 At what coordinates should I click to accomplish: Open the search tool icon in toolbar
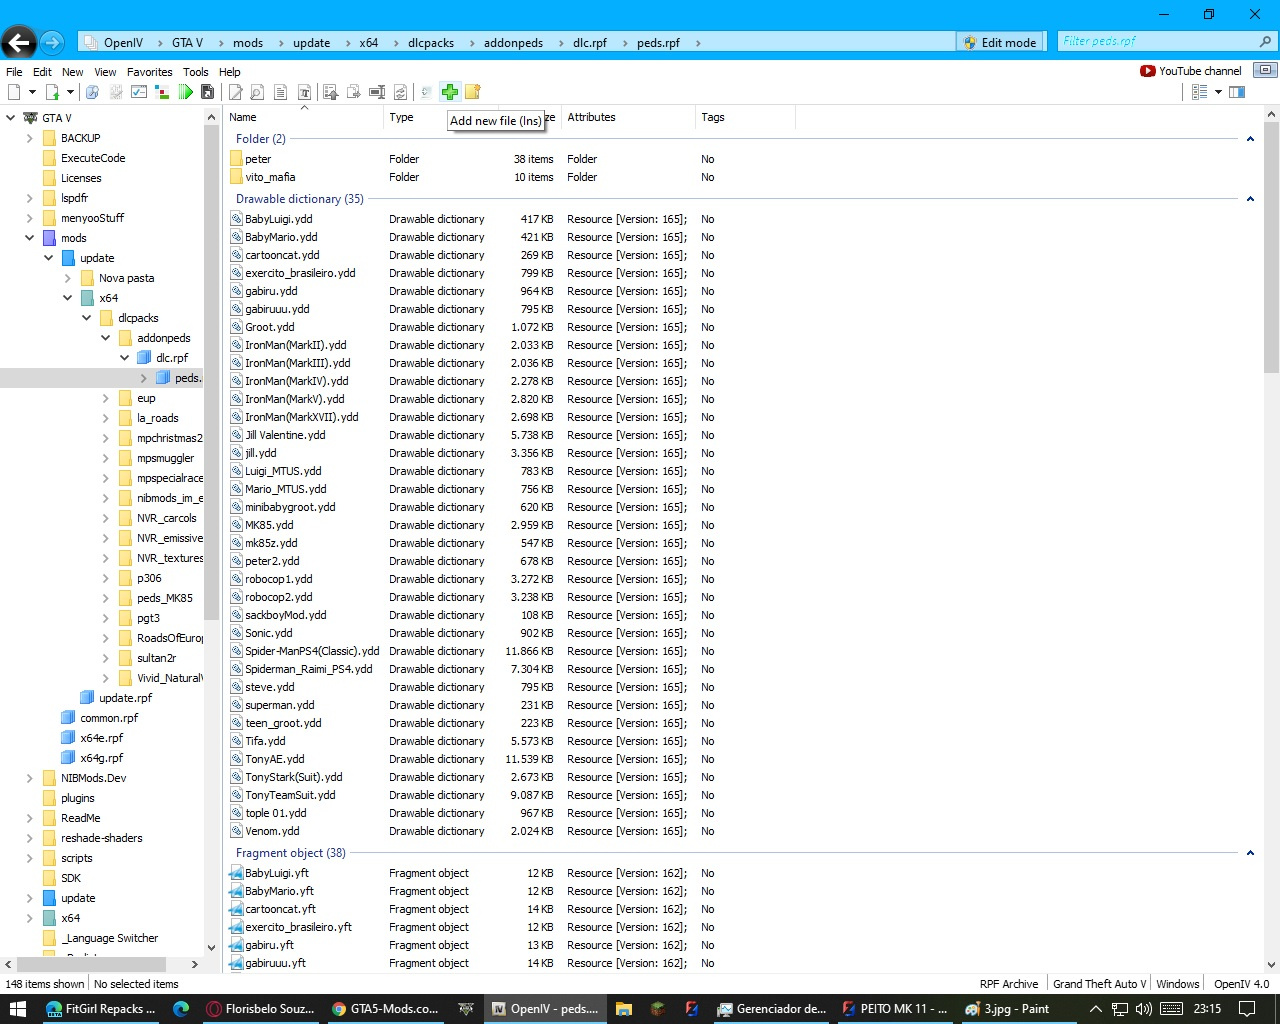(x=92, y=92)
